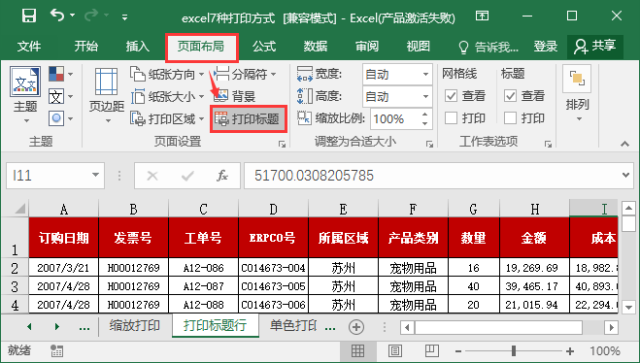Click the Undo arrow icon

click(x=57, y=16)
